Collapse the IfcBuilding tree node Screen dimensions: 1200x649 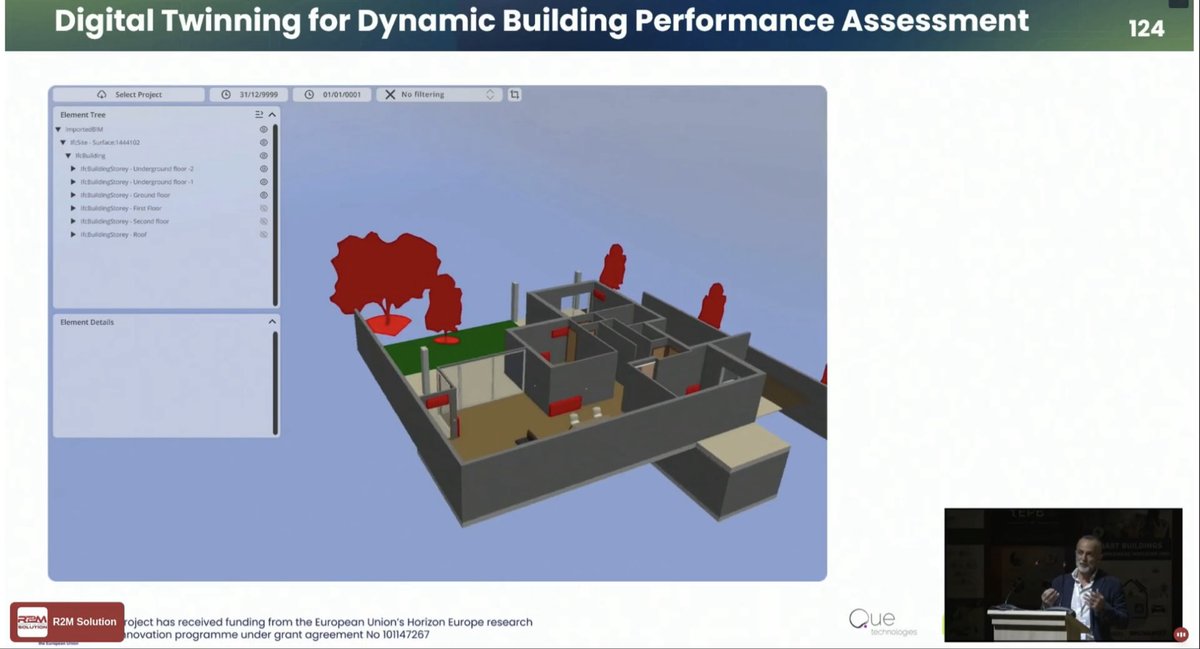[68, 155]
